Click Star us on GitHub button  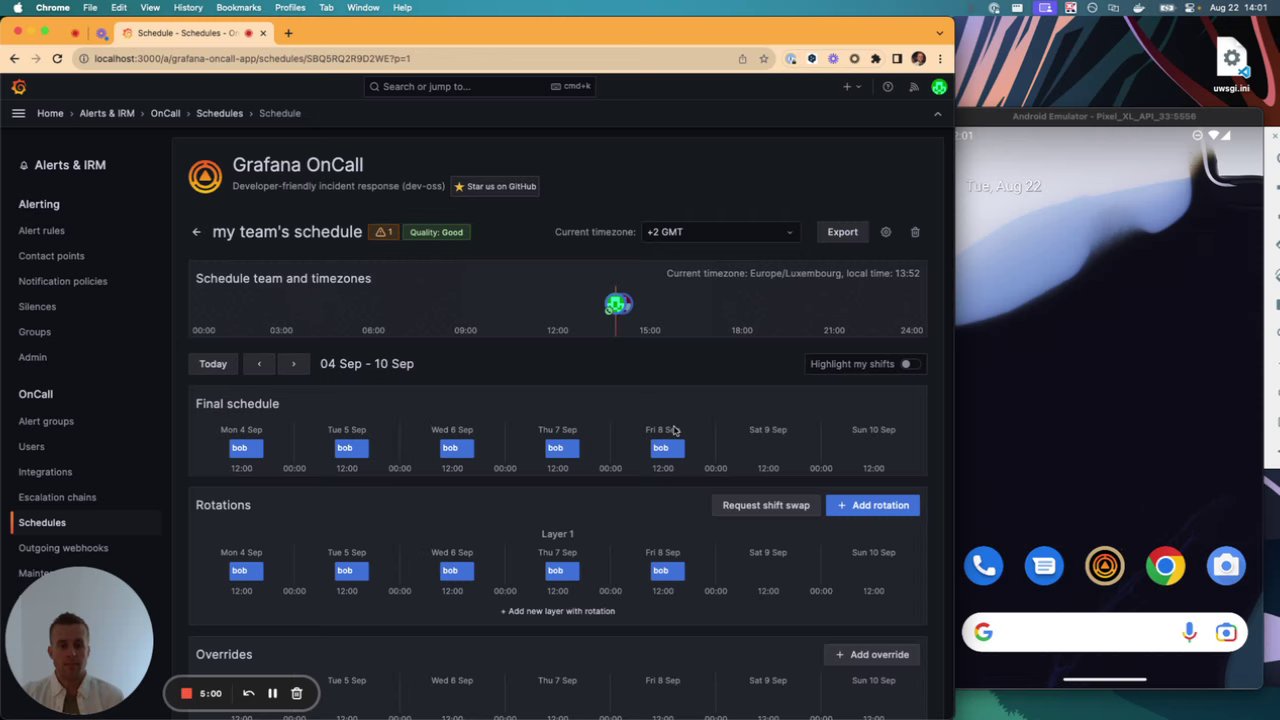(x=495, y=187)
